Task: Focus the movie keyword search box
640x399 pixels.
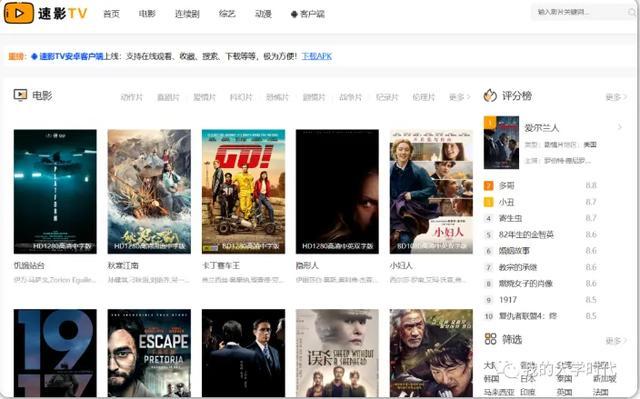Action: (x=580, y=12)
